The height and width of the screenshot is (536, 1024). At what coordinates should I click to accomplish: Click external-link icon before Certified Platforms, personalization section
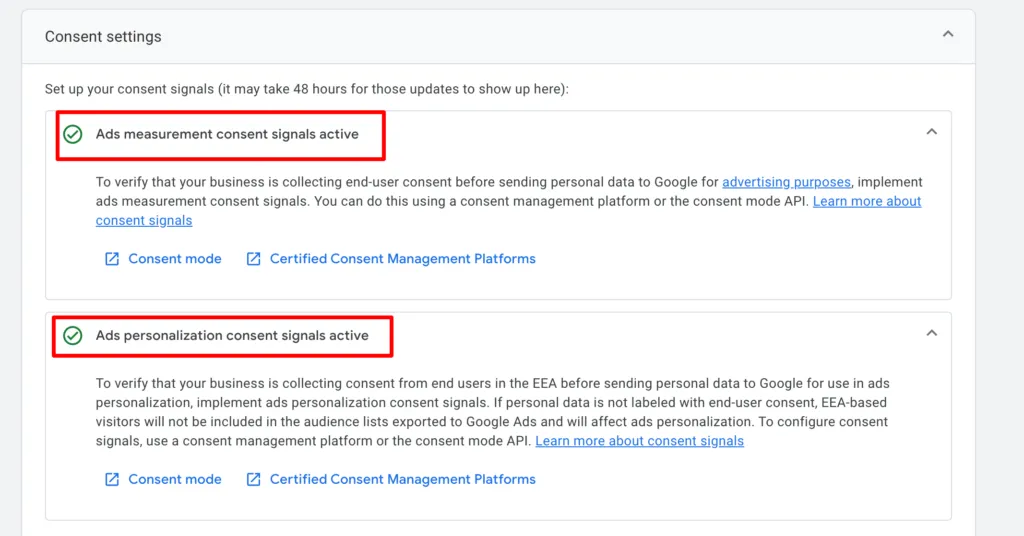(x=253, y=480)
